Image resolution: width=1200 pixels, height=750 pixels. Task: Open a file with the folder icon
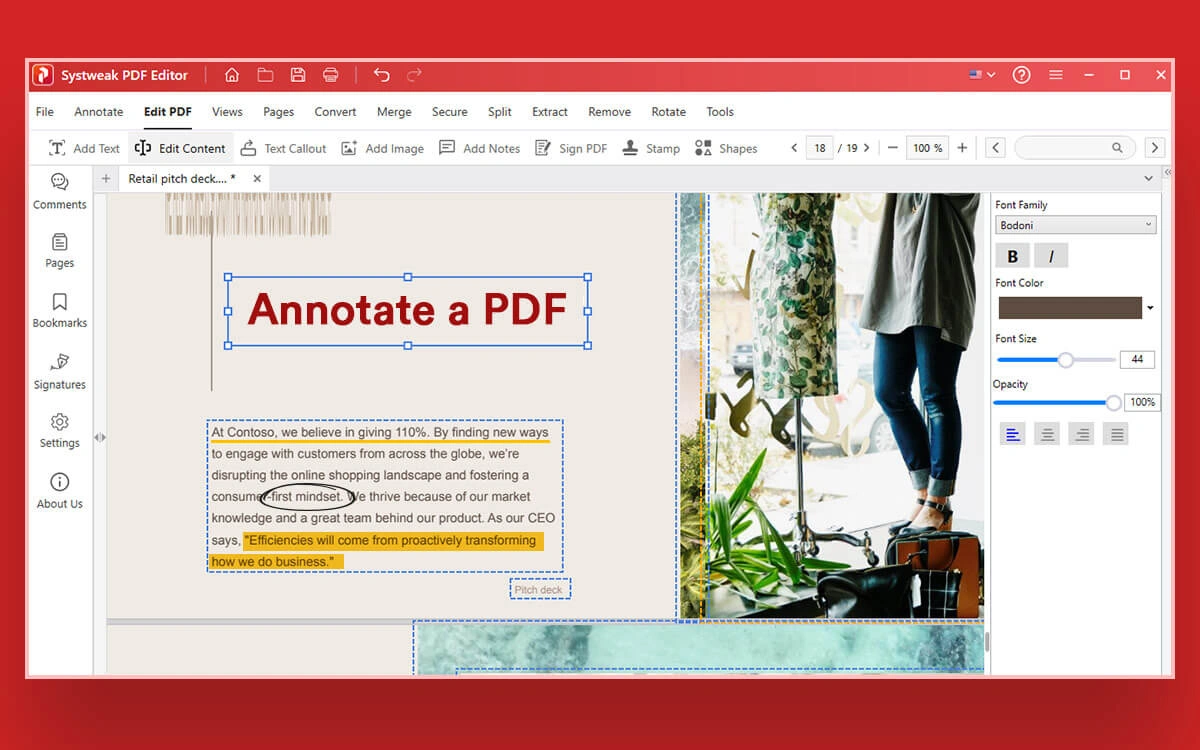pyautogui.click(x=265, y=75)
